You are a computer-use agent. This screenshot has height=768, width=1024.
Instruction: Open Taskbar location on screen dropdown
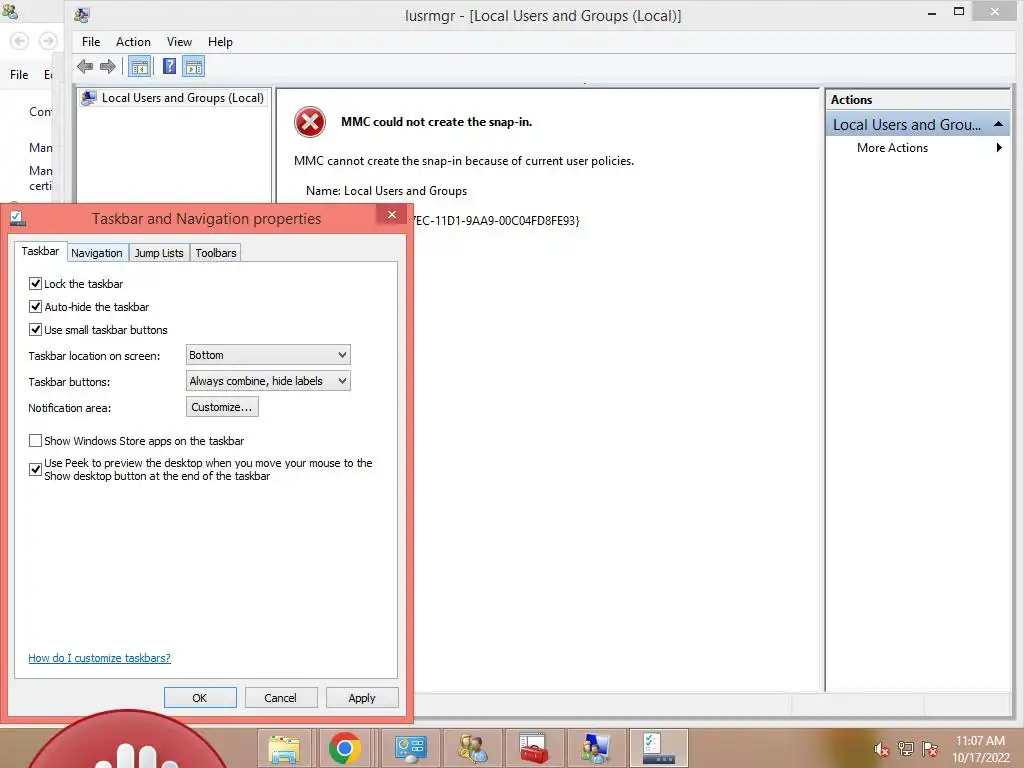click(x=268, y=355)
